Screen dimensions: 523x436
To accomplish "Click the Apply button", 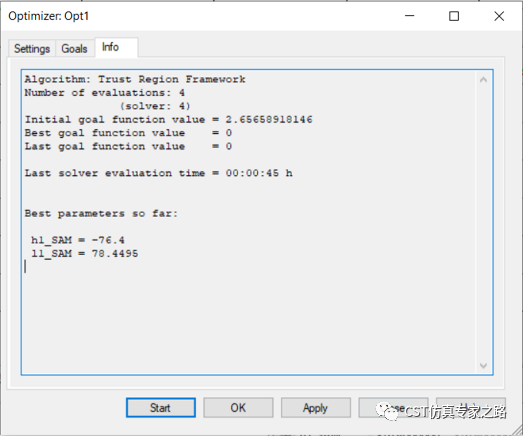I will pos(316,407).
